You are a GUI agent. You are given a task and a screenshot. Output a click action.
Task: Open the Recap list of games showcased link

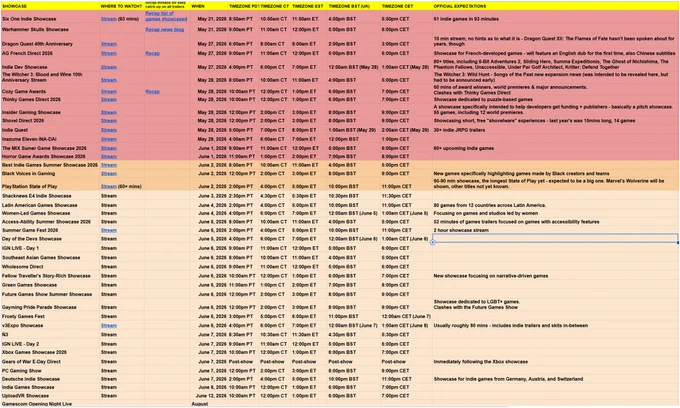[166, 16]
